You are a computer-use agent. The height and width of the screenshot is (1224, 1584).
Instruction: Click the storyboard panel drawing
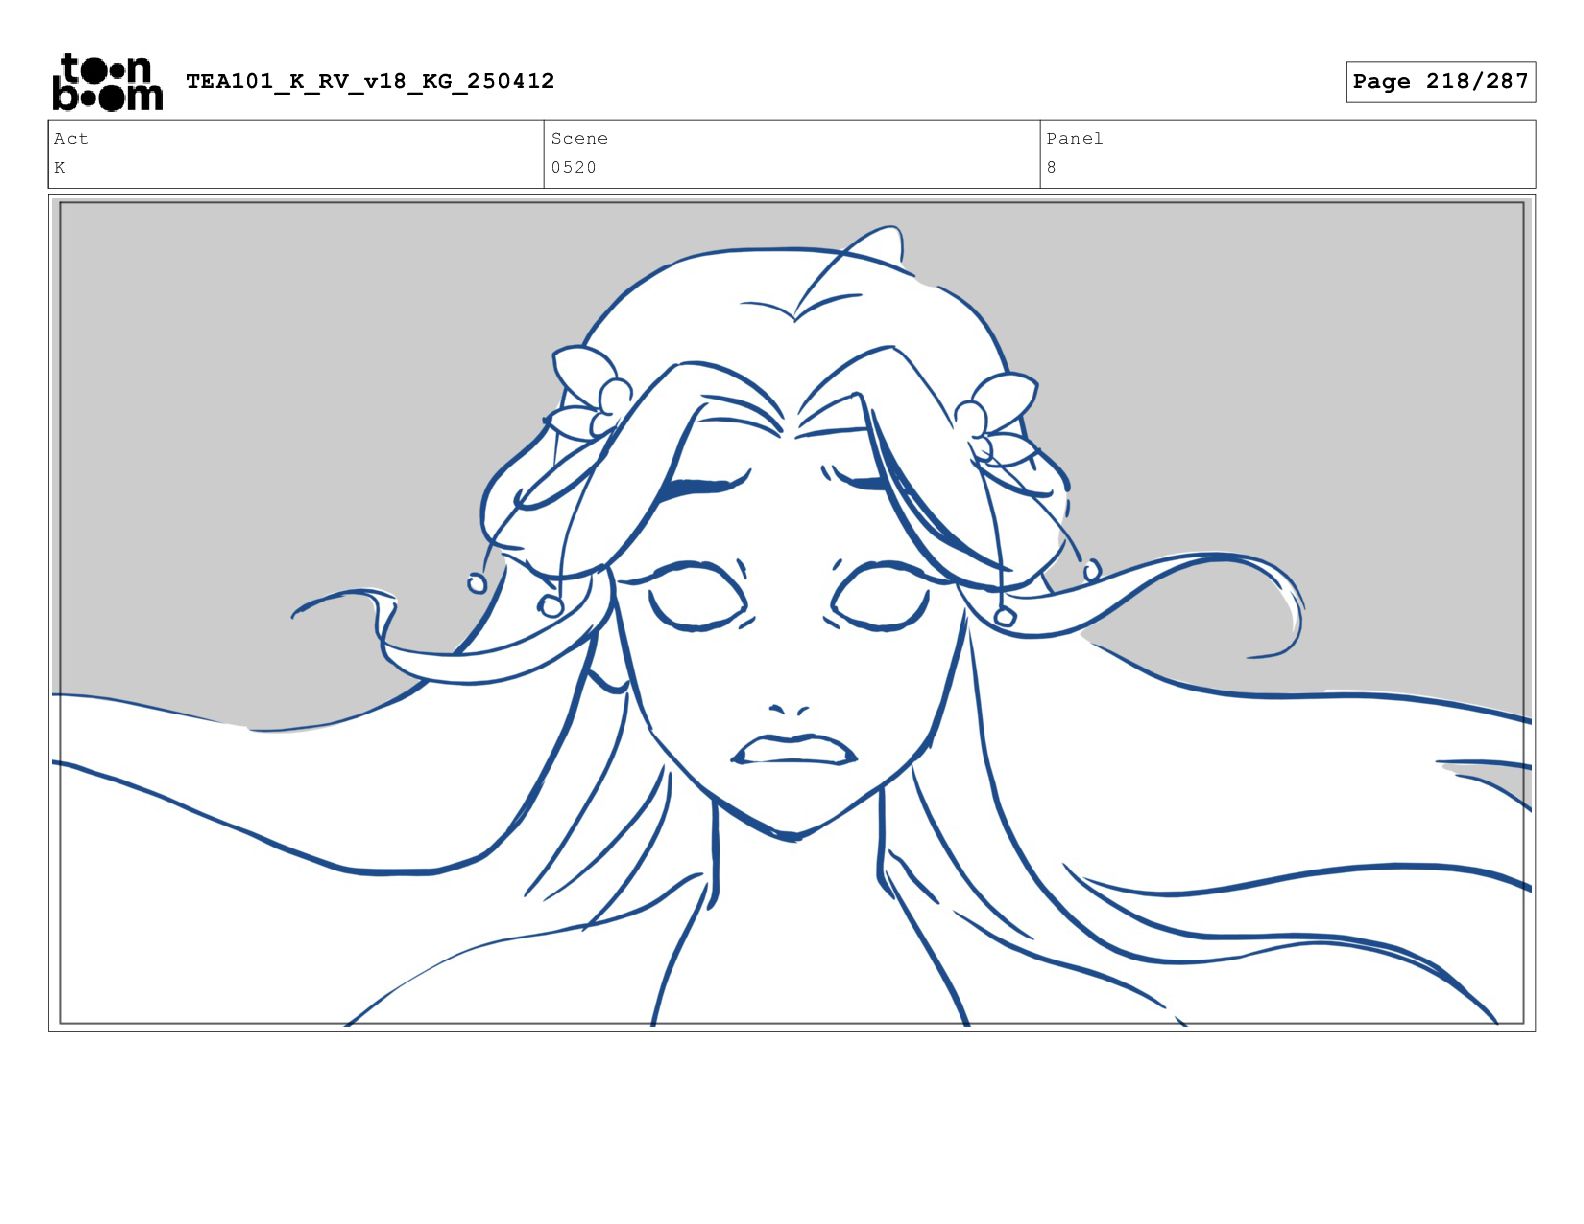pos(792,613)
